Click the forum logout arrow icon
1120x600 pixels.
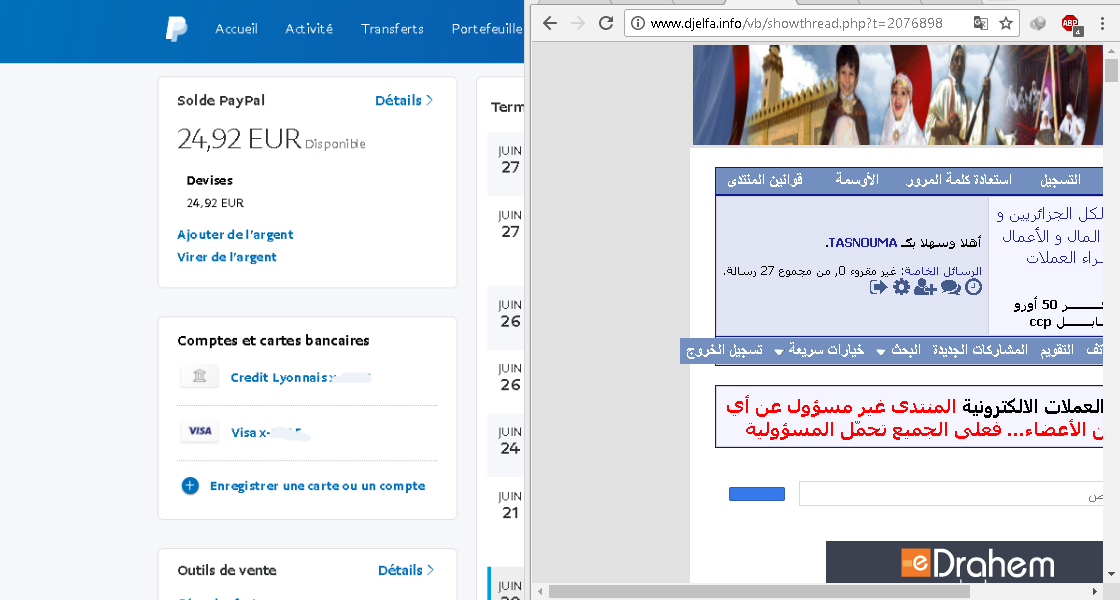[x=879, y=287]
